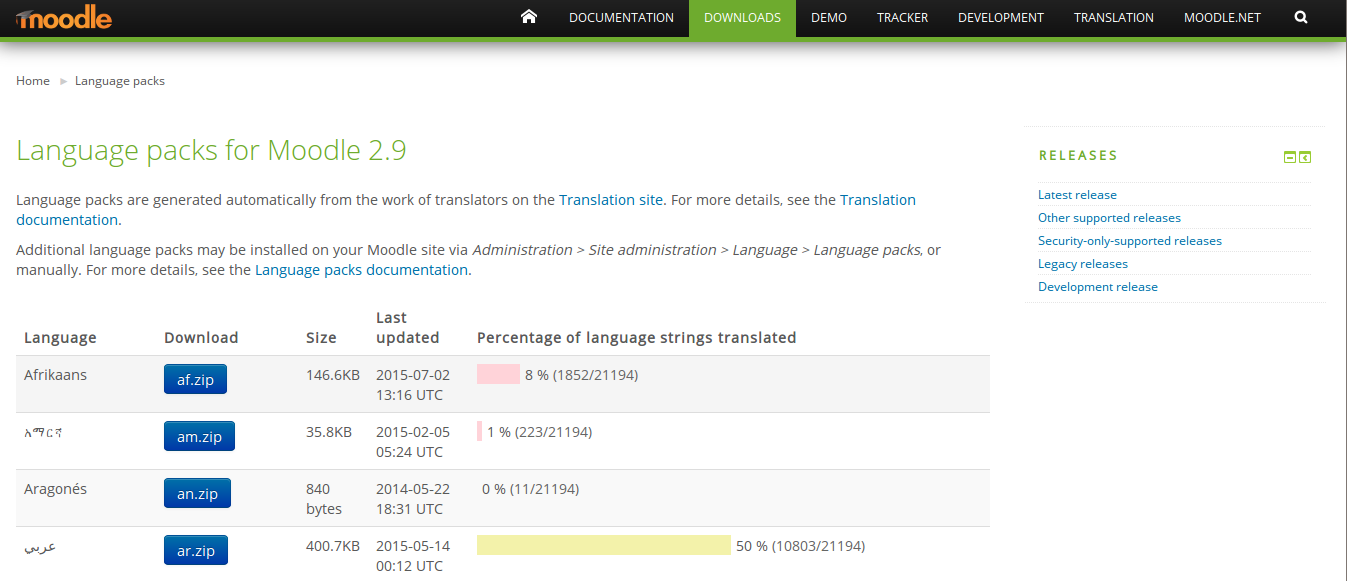Select the Amharic script language name in the am.zip row
The height and width of the screenshot is (581, 1347).
pos(44,433)
